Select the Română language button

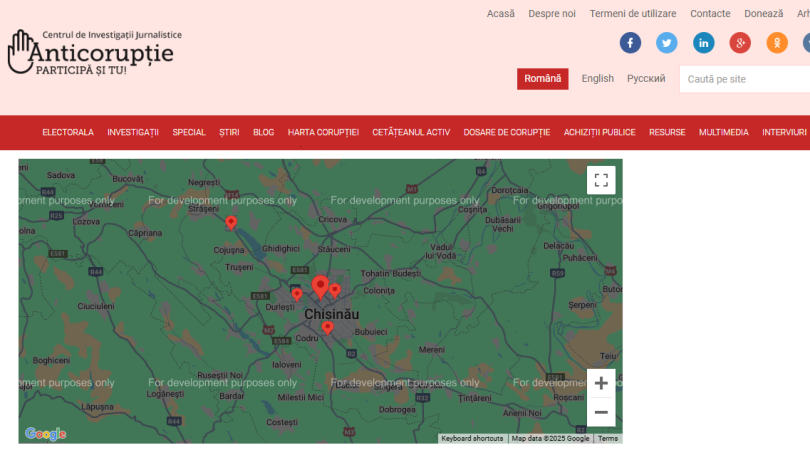542,79
